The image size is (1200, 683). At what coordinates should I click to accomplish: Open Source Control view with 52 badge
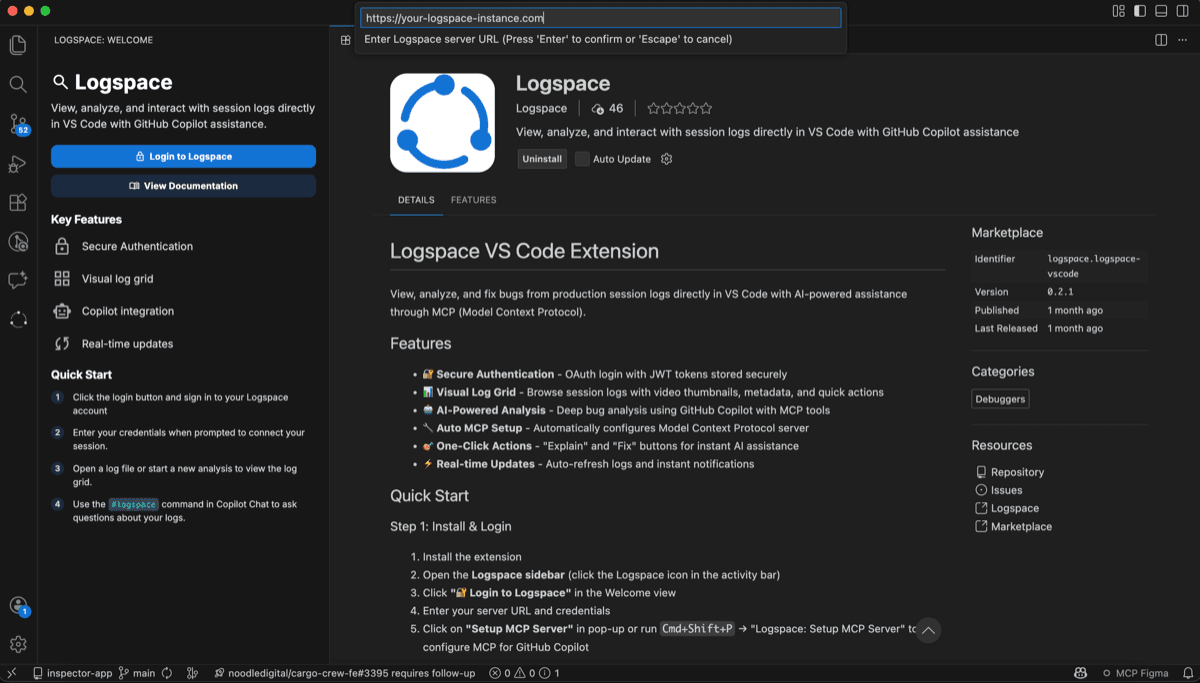click(18, 124)
